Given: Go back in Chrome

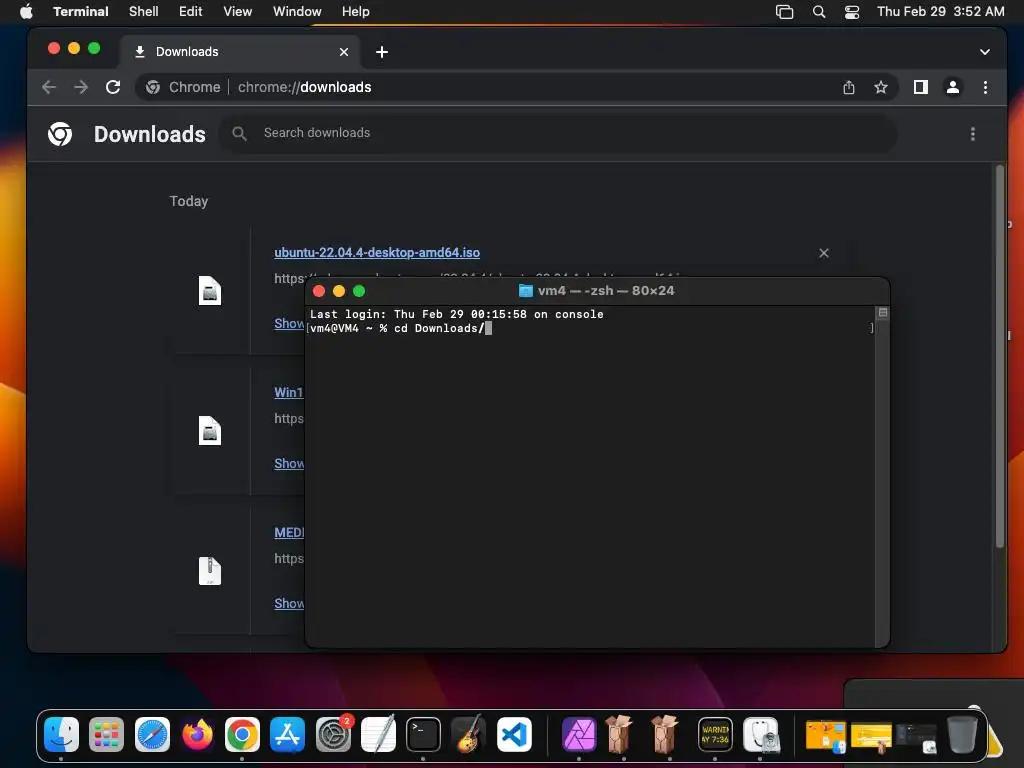Looking at the screenshot, I should tap(49, 87).
